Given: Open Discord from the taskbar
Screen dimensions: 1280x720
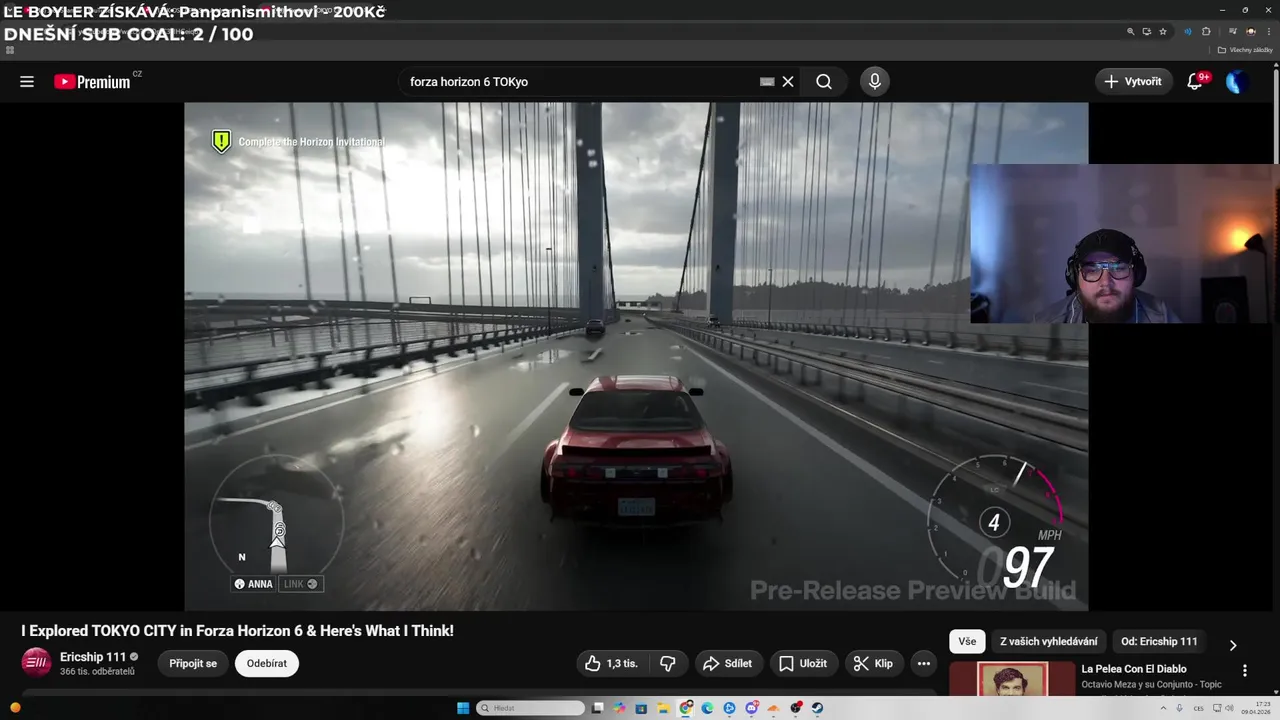Looking at the screenshot, I should tap(751, 708).
